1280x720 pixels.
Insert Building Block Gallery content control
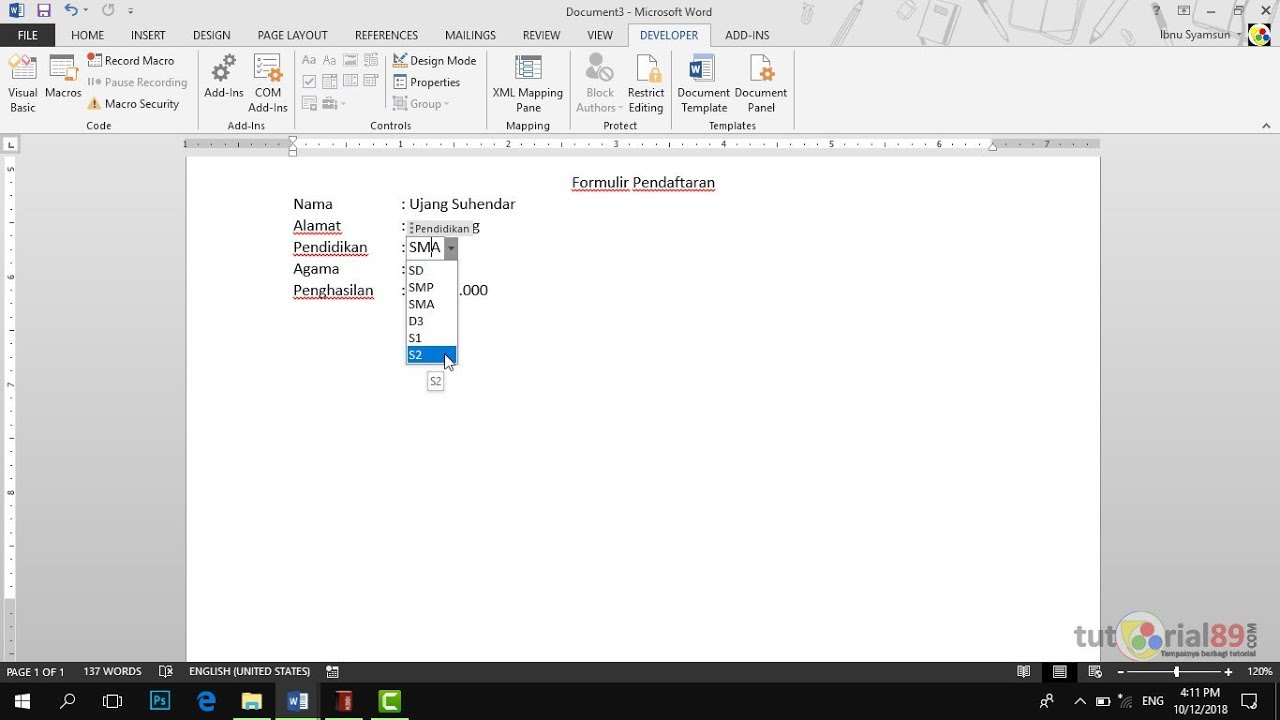(371, 60)
